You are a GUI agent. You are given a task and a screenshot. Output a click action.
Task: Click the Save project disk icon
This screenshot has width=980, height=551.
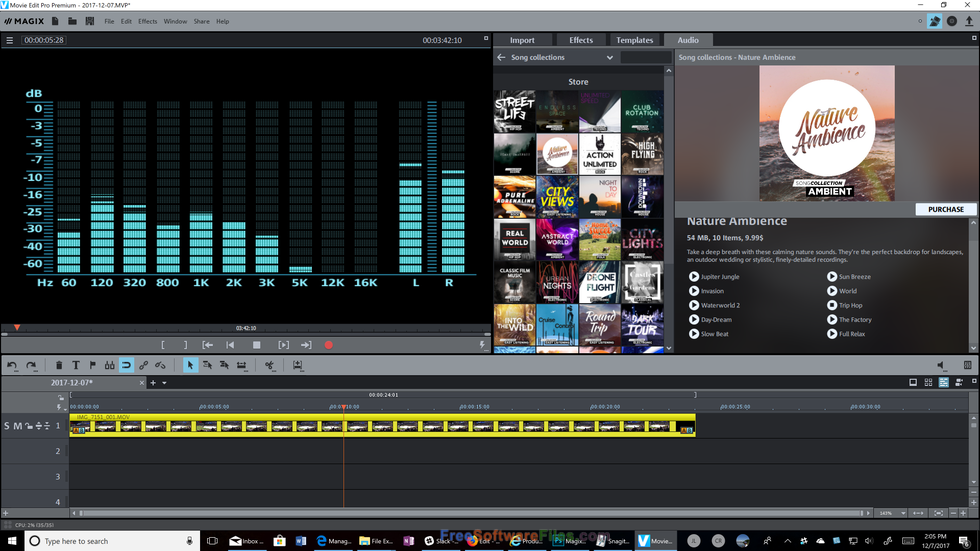[90, 21]
